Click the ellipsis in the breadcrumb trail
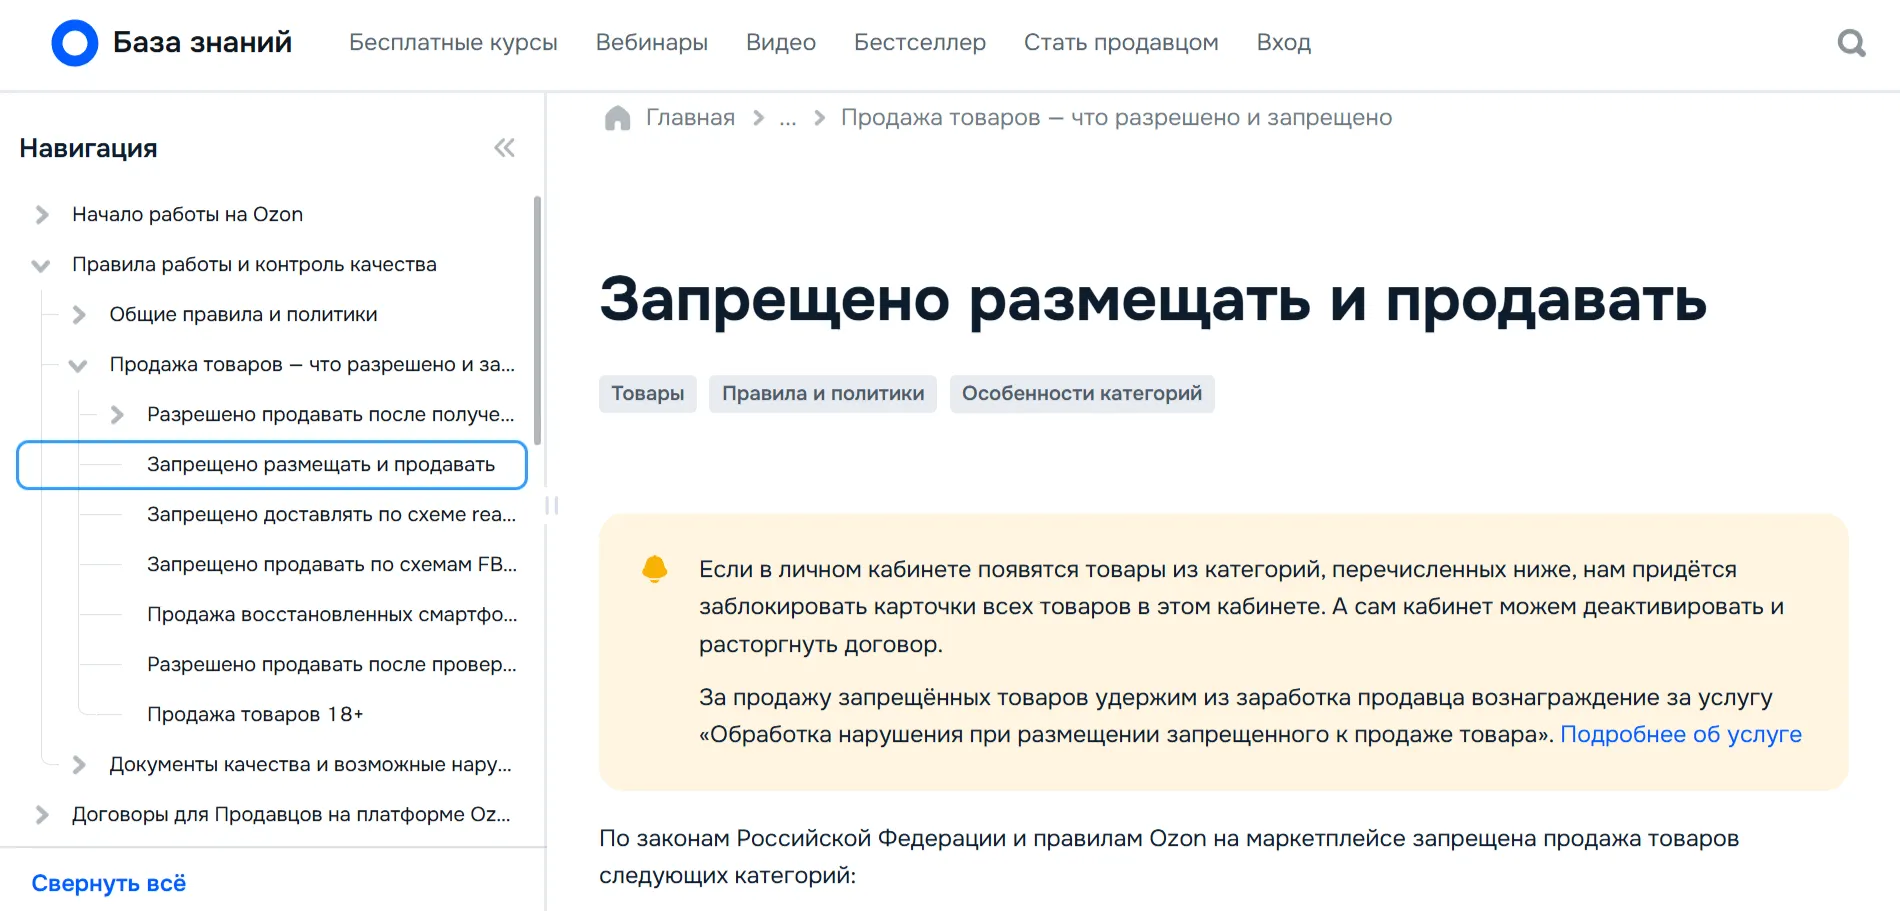Screen dimensions: 1900x911 coord(788,118)
